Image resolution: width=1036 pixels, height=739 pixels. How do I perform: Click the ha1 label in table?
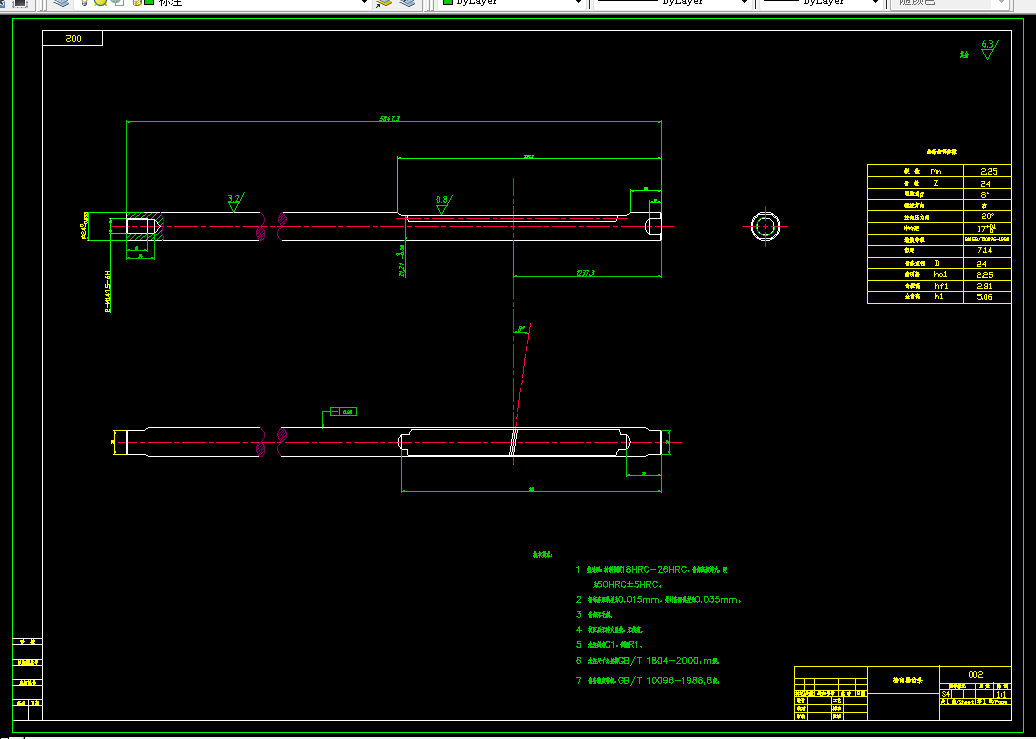coord(940,274)
